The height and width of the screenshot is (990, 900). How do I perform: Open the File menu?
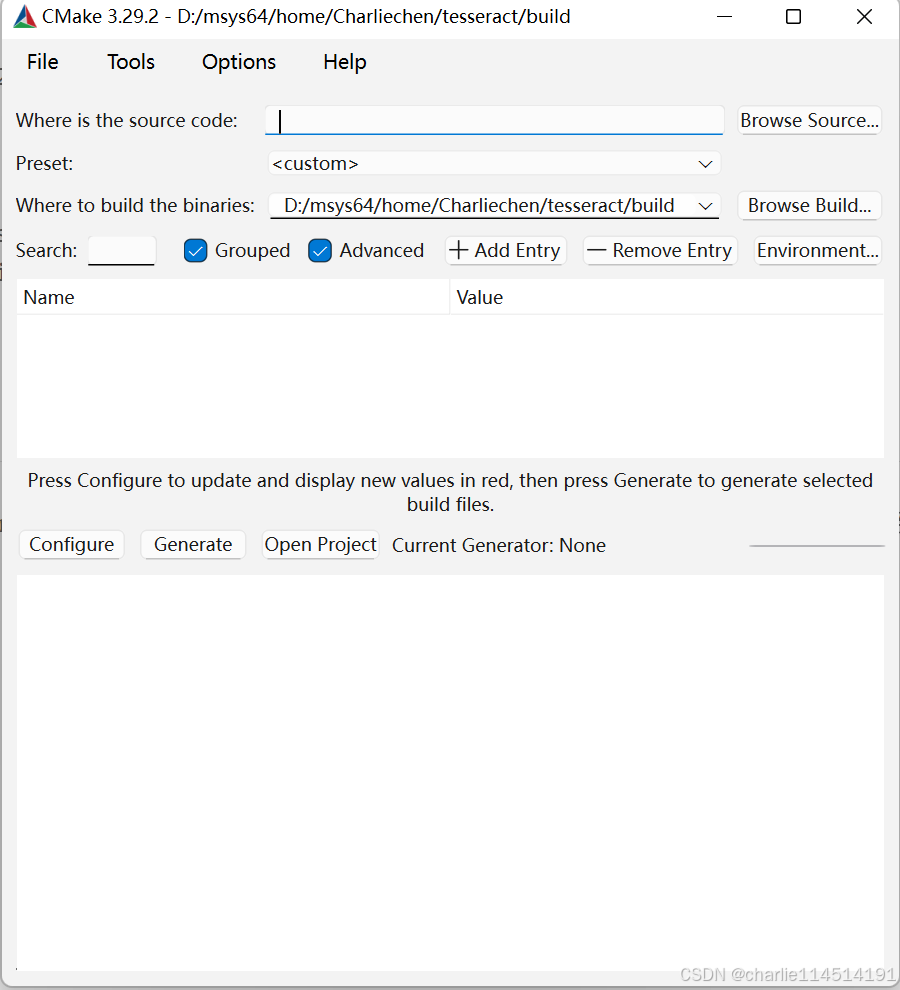point(42,62)
